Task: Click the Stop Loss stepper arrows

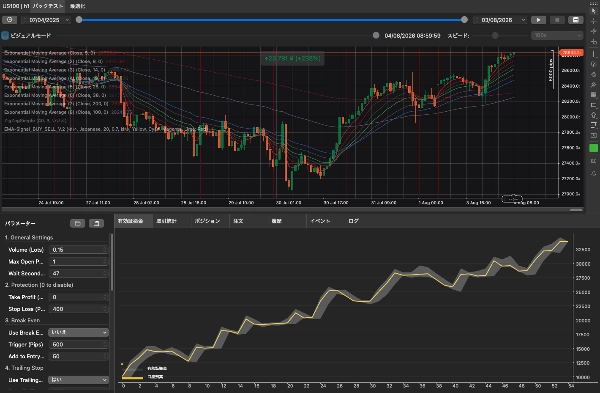Action: pyautogui.click(x=105, y=309)
